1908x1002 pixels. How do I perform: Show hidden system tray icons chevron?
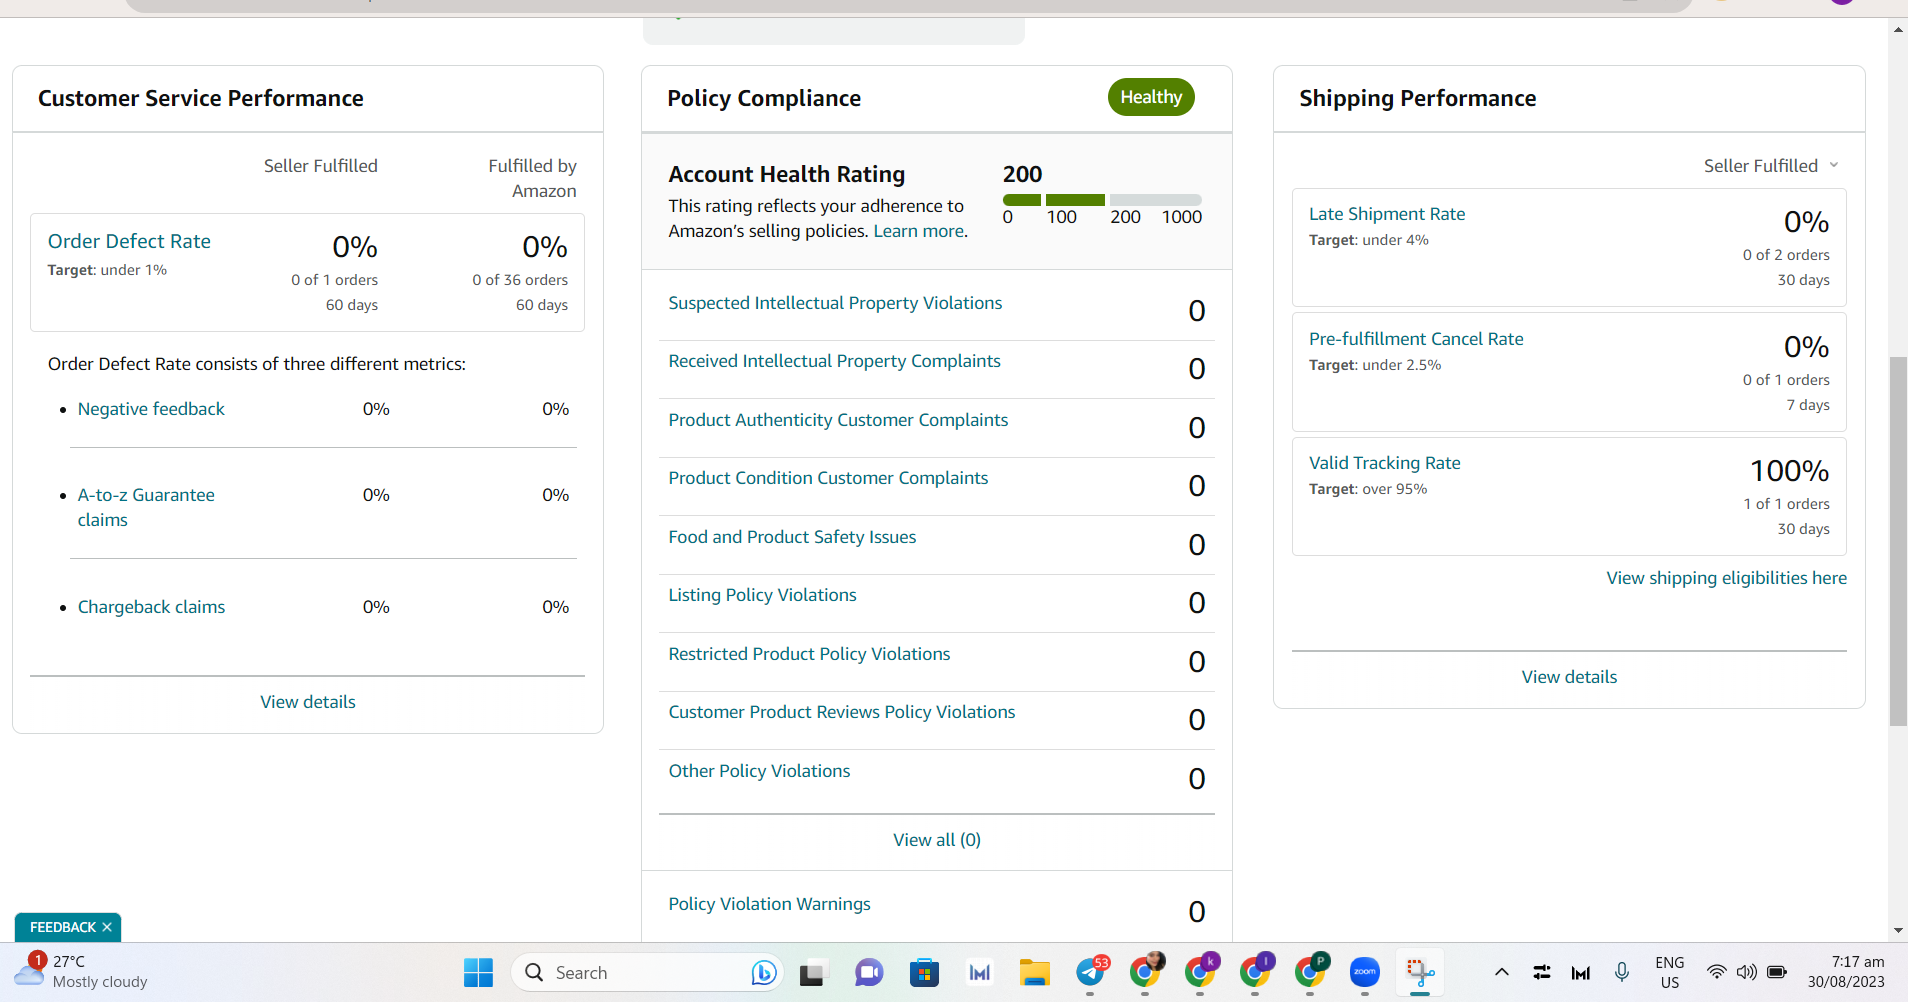coord(1501,972)
